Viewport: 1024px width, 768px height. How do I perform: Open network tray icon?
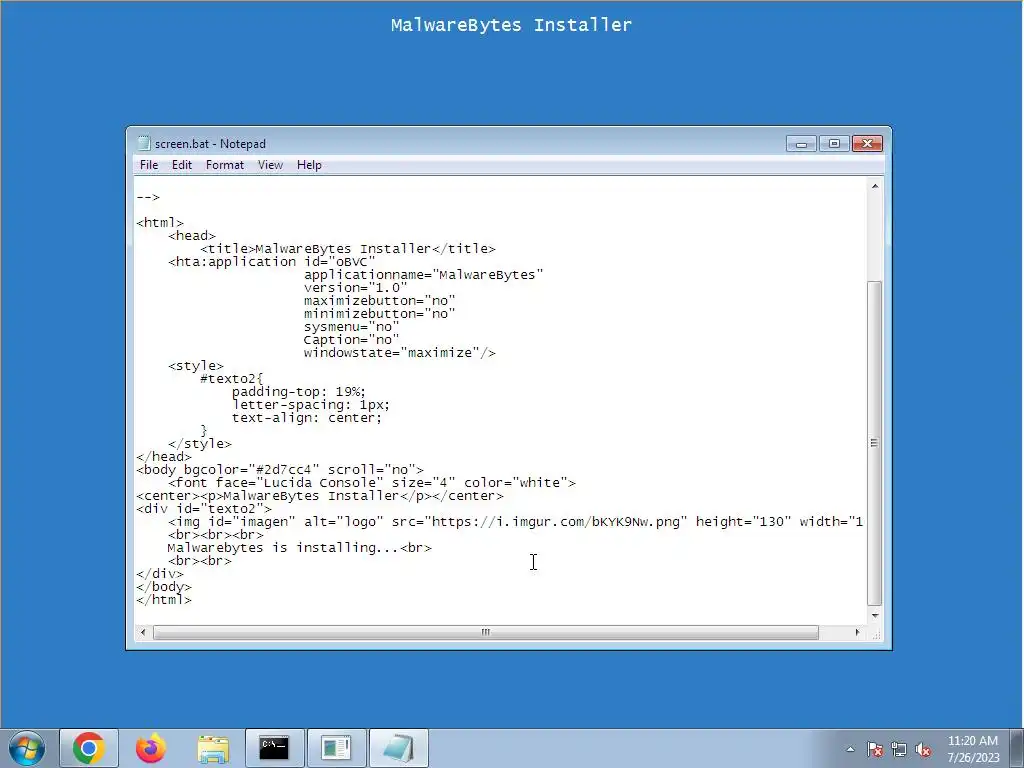[899, 749]
